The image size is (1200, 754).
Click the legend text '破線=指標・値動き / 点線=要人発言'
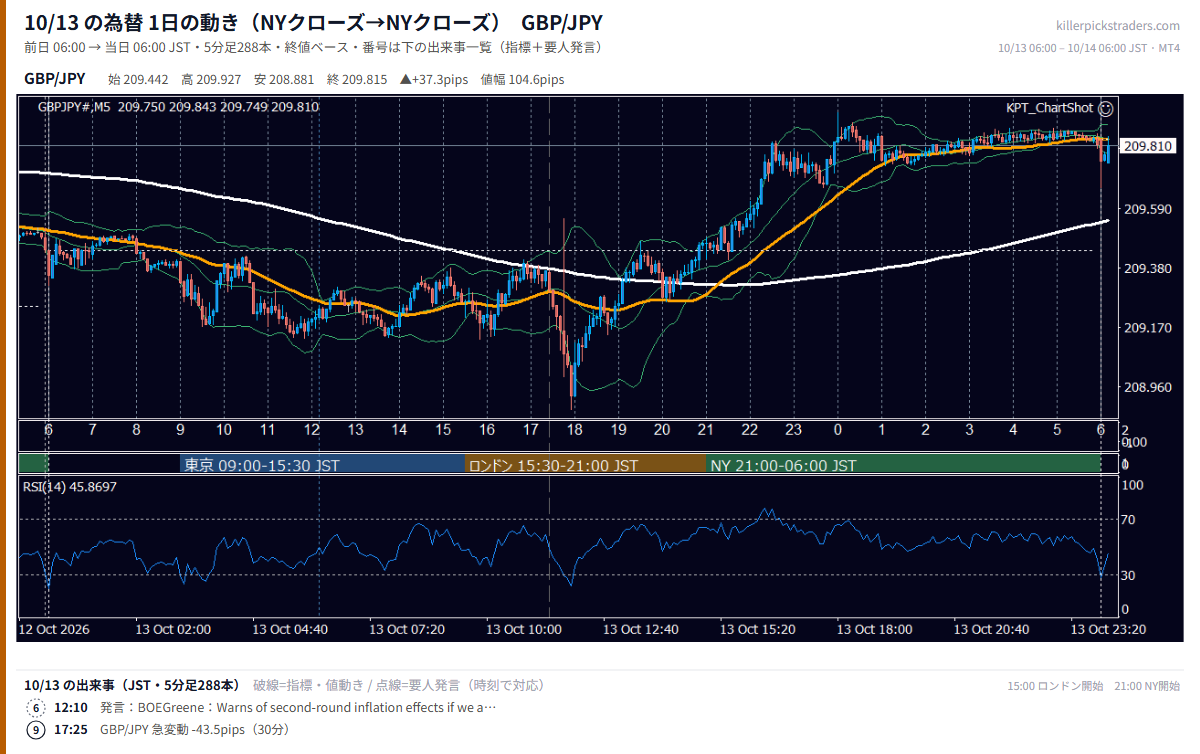coord(357,686)
